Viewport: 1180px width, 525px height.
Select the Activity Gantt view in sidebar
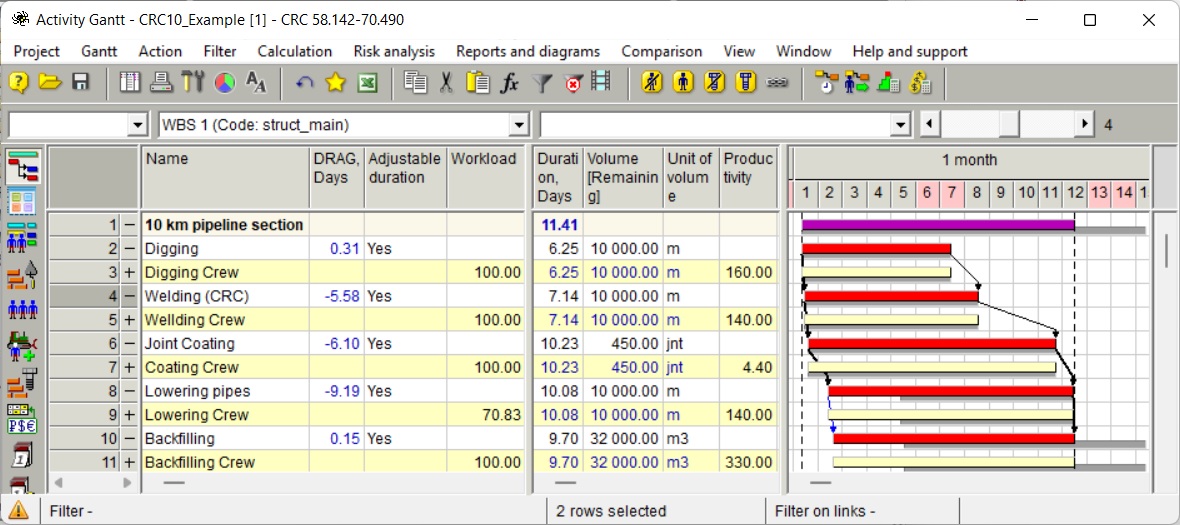[22, 166]
